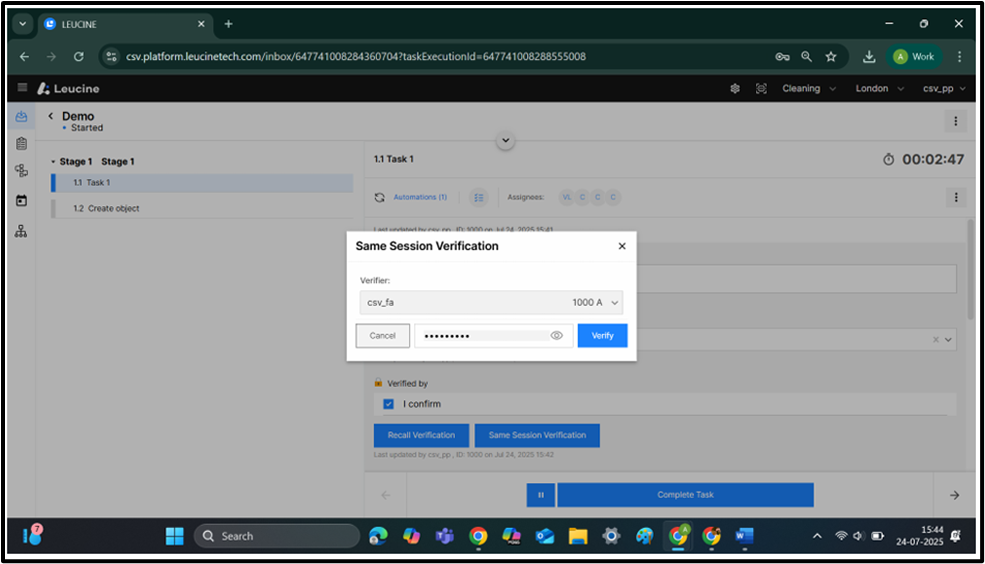Open the settings gear in Leucine header
985x564 pixels.
coord(735,88)
